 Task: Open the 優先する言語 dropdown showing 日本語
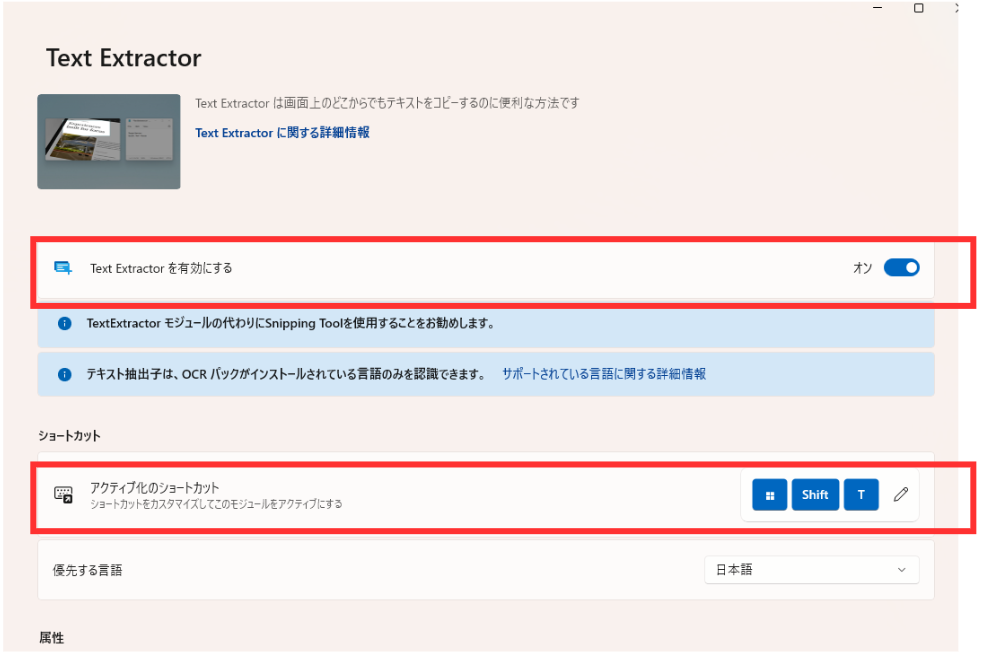[x=812, y=570]
